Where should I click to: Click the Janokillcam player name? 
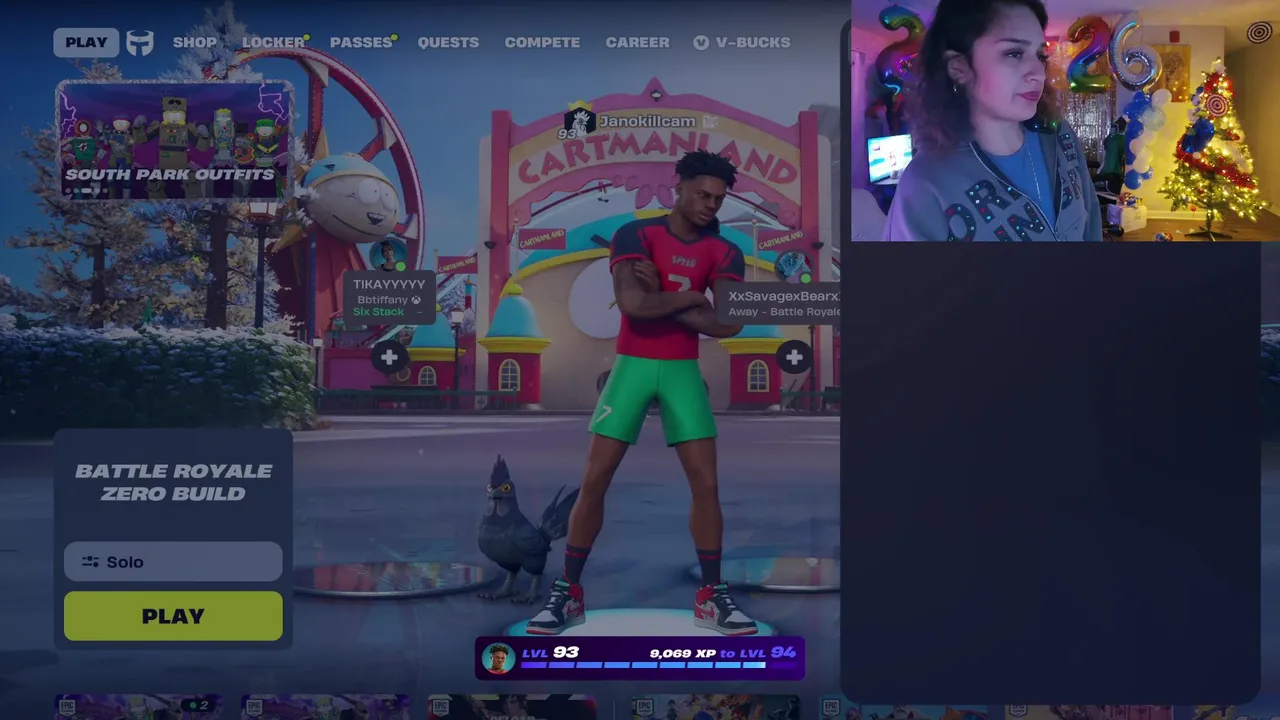647,121
